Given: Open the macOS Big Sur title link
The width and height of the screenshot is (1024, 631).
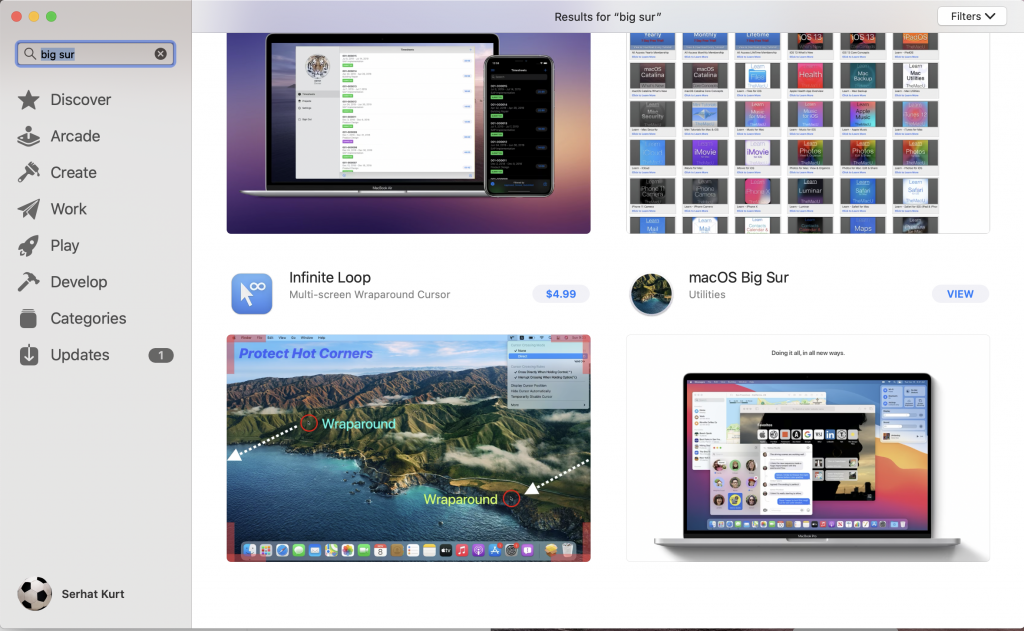Looking at the screenshot, I should click(739, 278).
